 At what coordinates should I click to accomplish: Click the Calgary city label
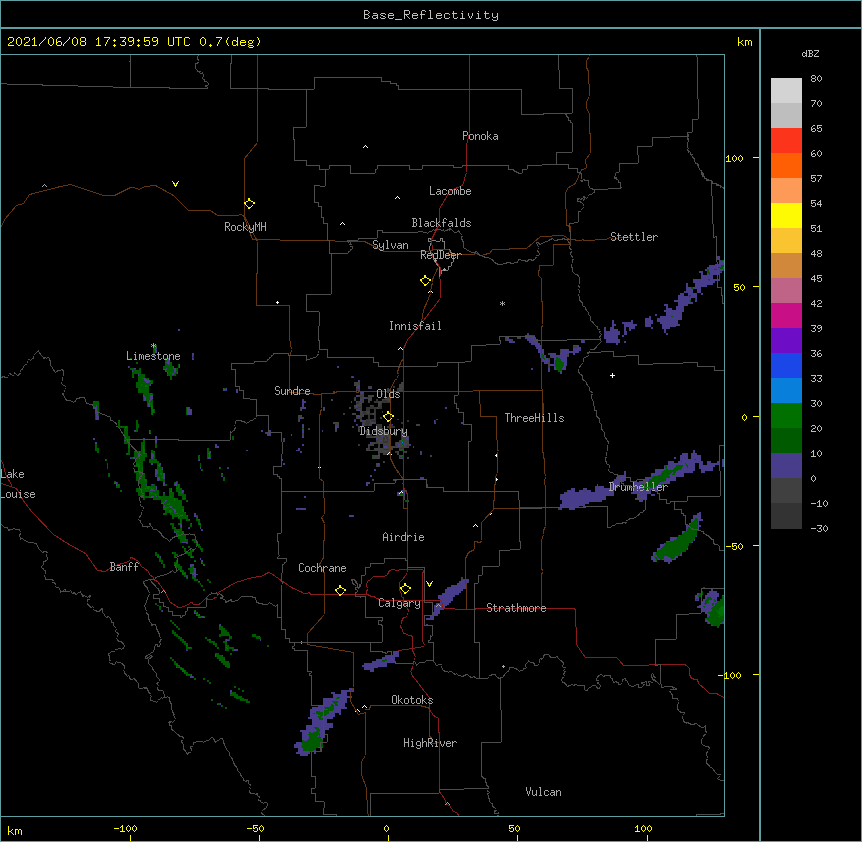pyautogui.click(x=399, y=603)
